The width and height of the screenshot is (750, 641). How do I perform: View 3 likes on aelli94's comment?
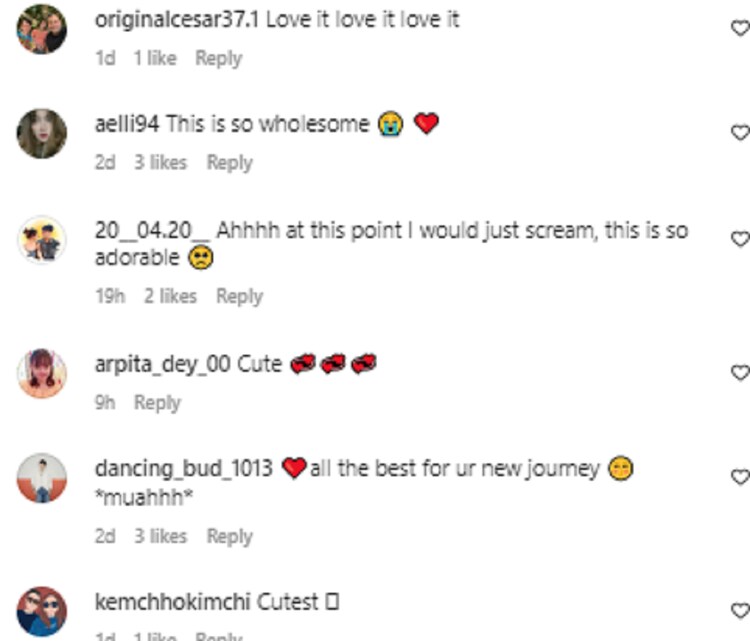coord(160,162)
